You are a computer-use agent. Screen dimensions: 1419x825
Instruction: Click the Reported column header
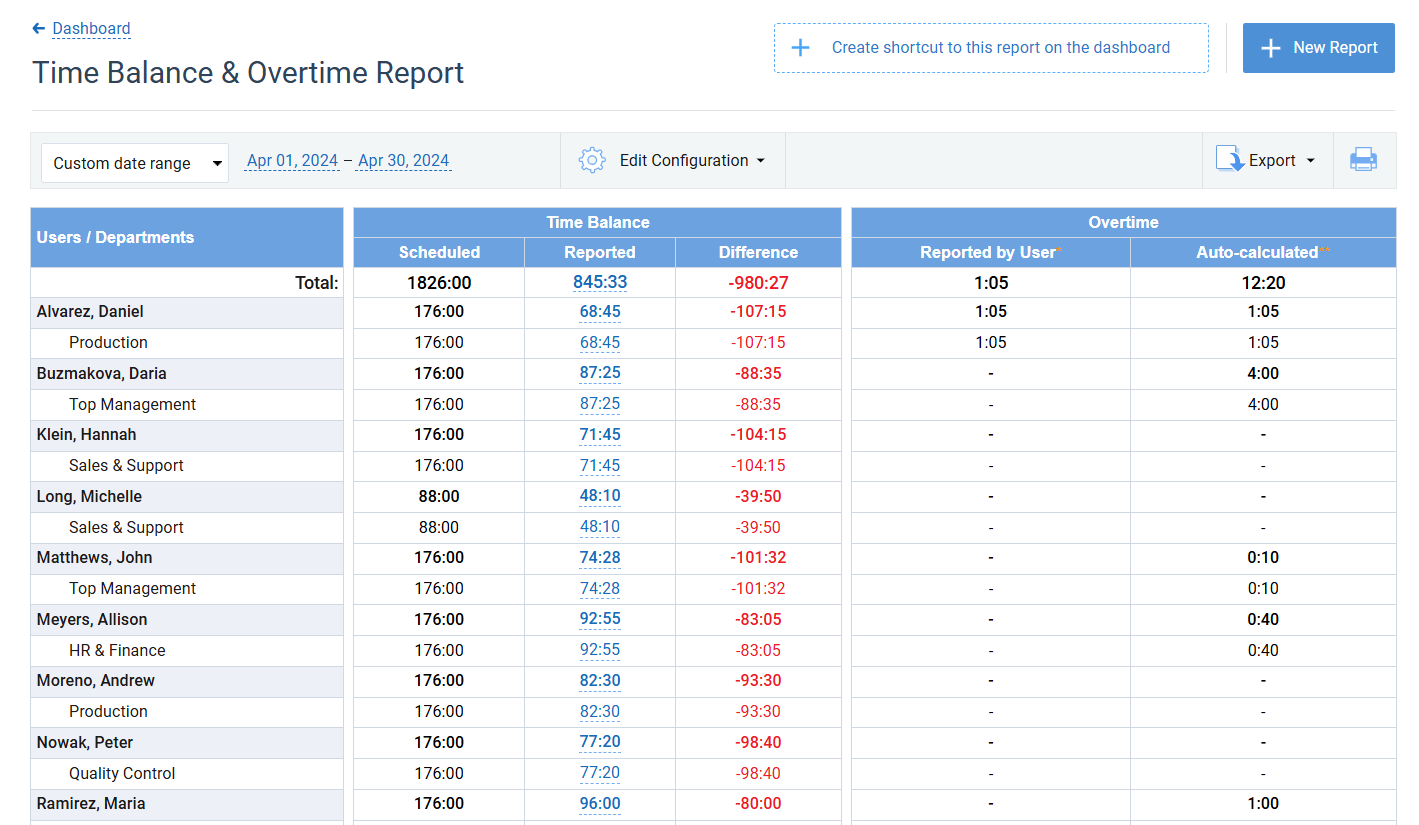[600, 253]
